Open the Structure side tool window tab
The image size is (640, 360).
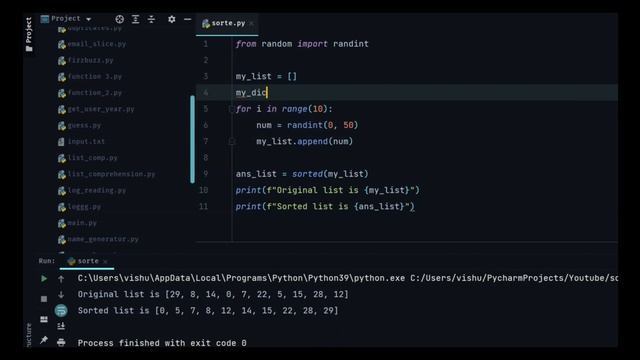tap(29, 335)
